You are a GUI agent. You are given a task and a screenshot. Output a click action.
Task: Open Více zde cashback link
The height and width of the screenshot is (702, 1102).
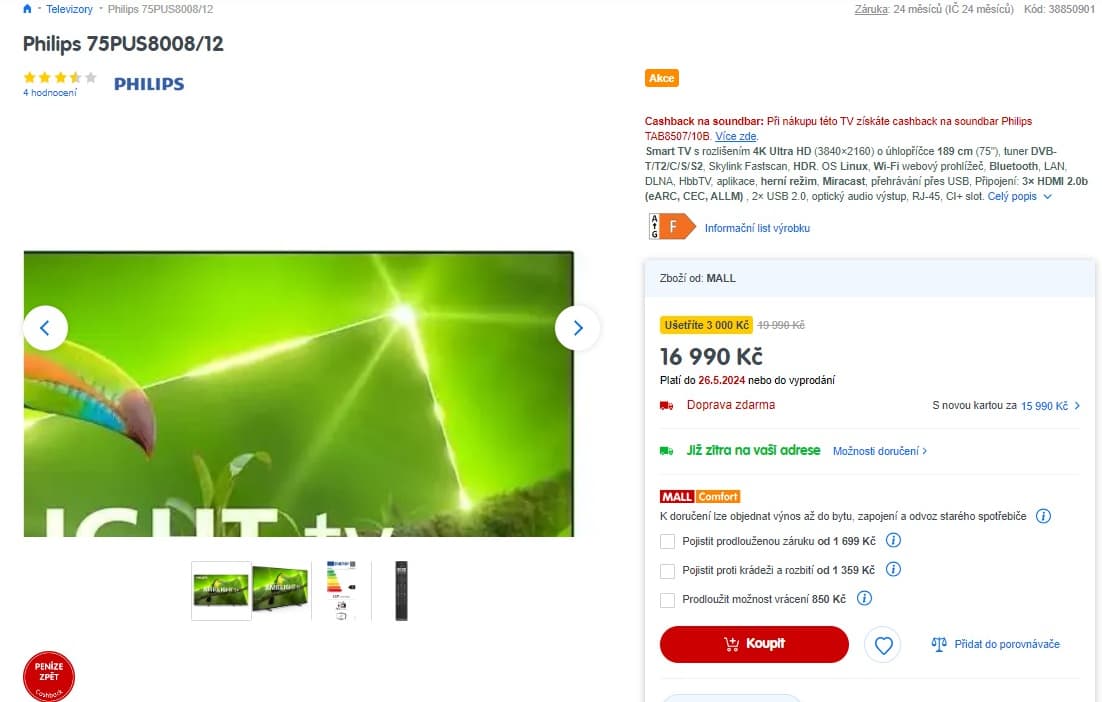[x=736, y=136]
